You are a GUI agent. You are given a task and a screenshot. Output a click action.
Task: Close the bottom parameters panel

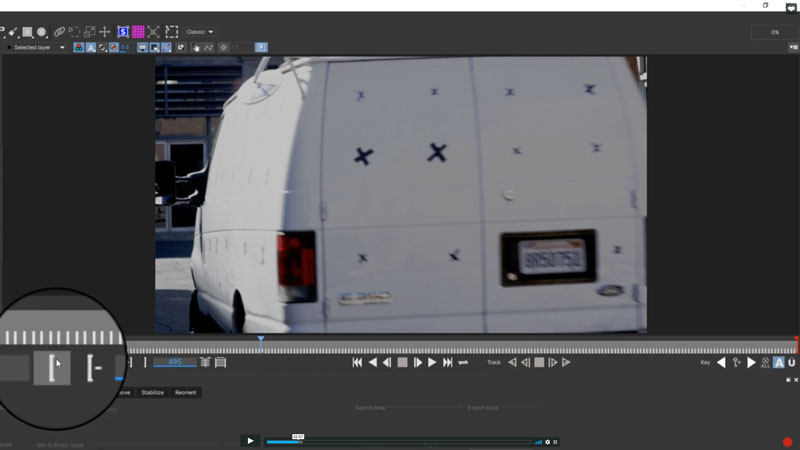(796, 380)
